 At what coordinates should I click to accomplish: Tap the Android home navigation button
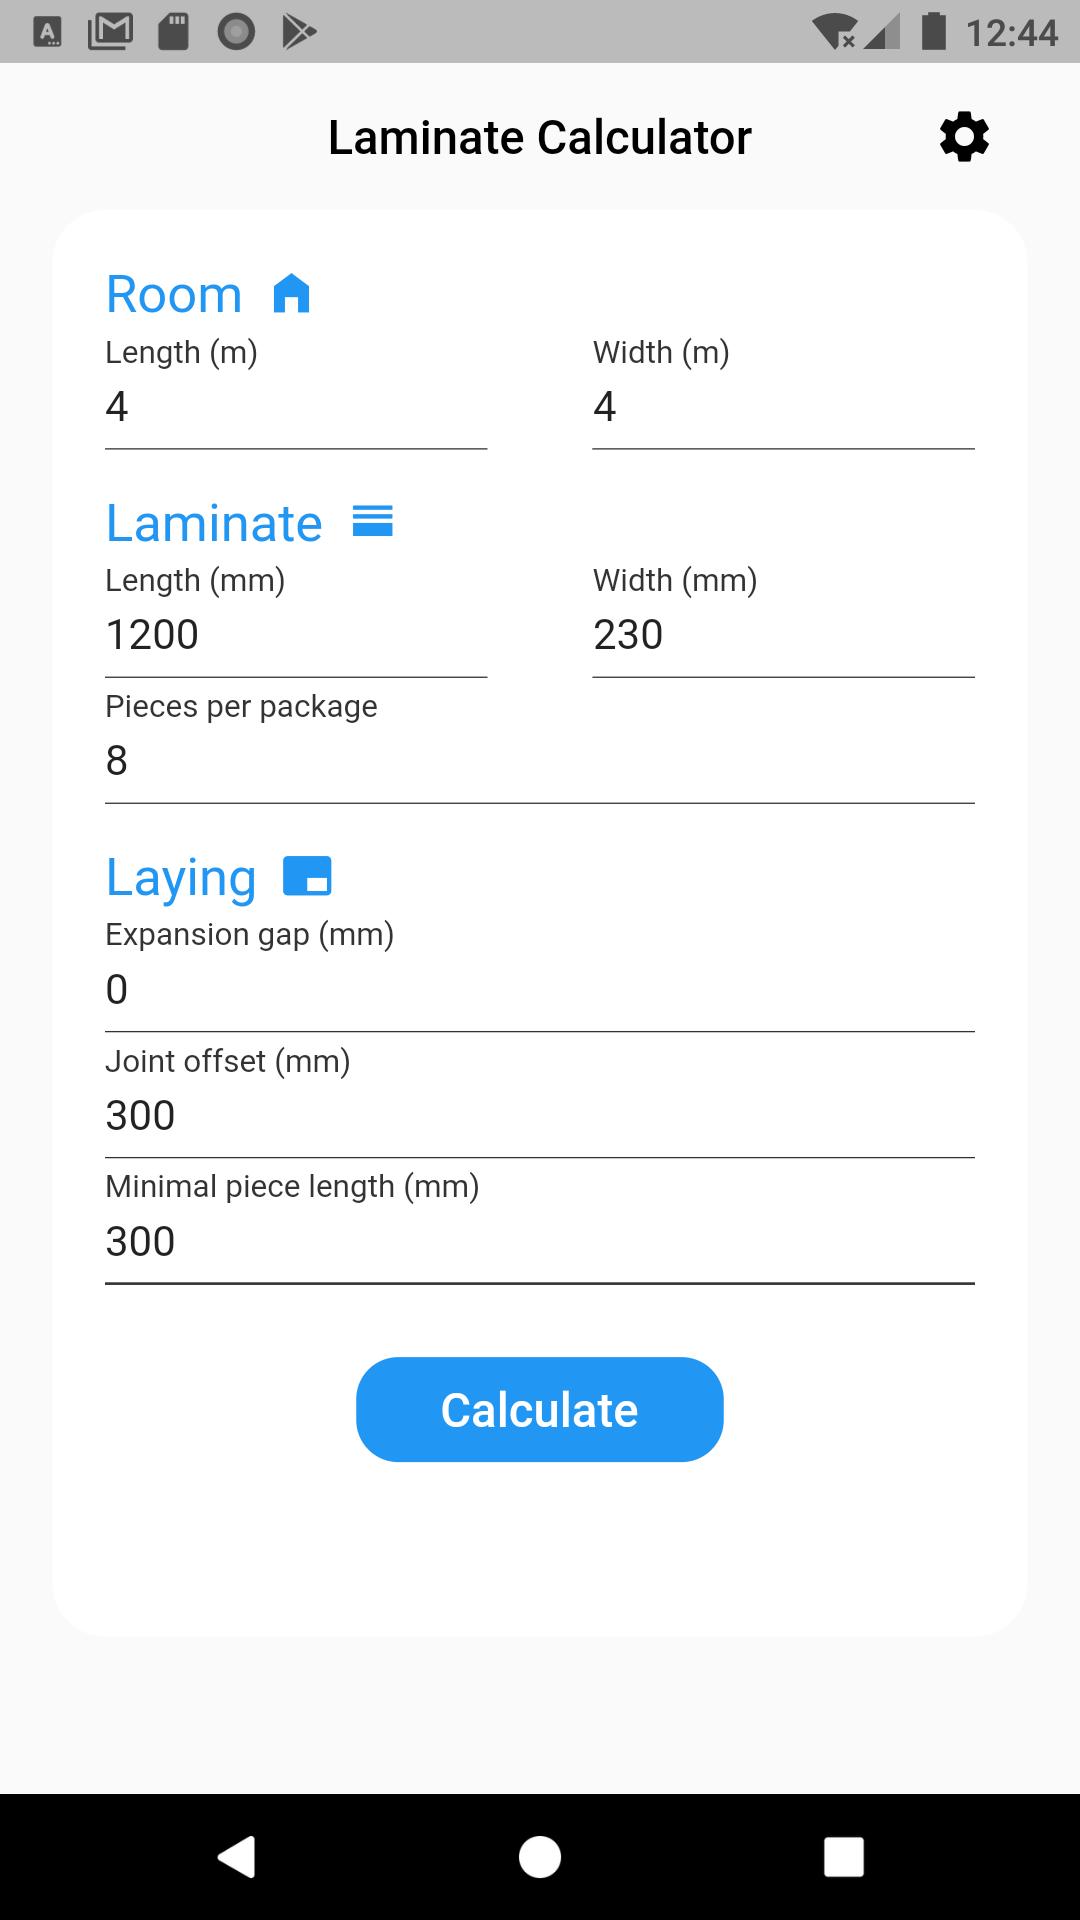[540, 1857]
